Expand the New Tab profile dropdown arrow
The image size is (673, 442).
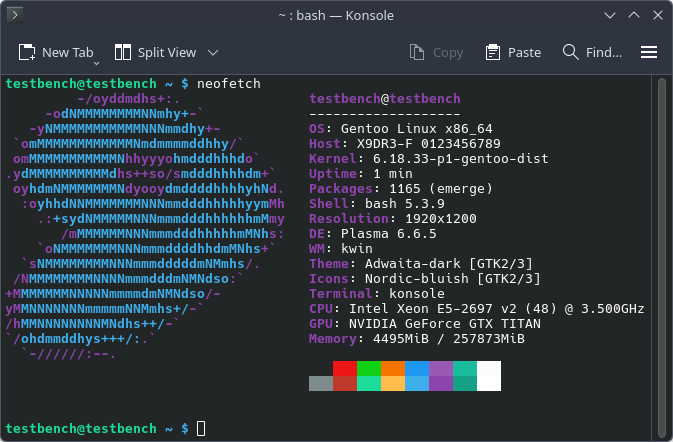97,64
